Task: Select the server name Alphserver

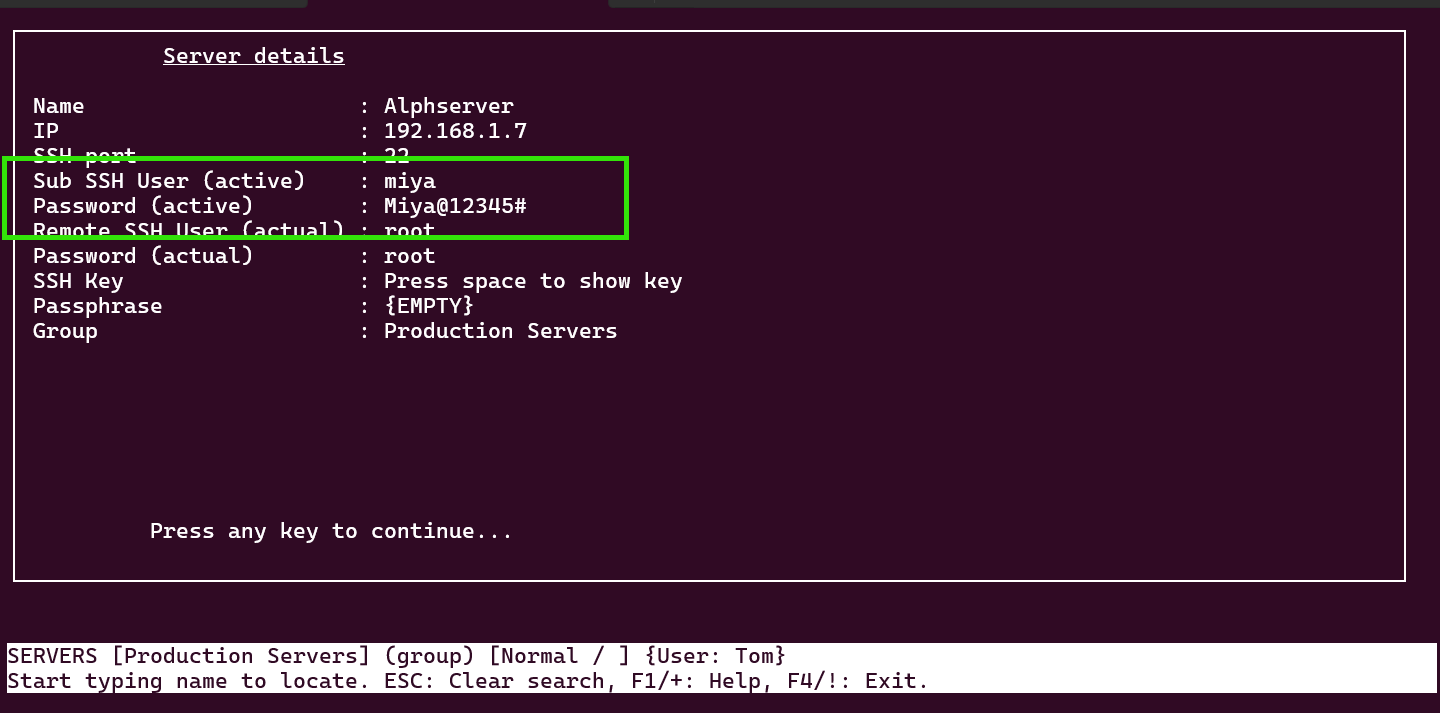Action: click(449, 106)
